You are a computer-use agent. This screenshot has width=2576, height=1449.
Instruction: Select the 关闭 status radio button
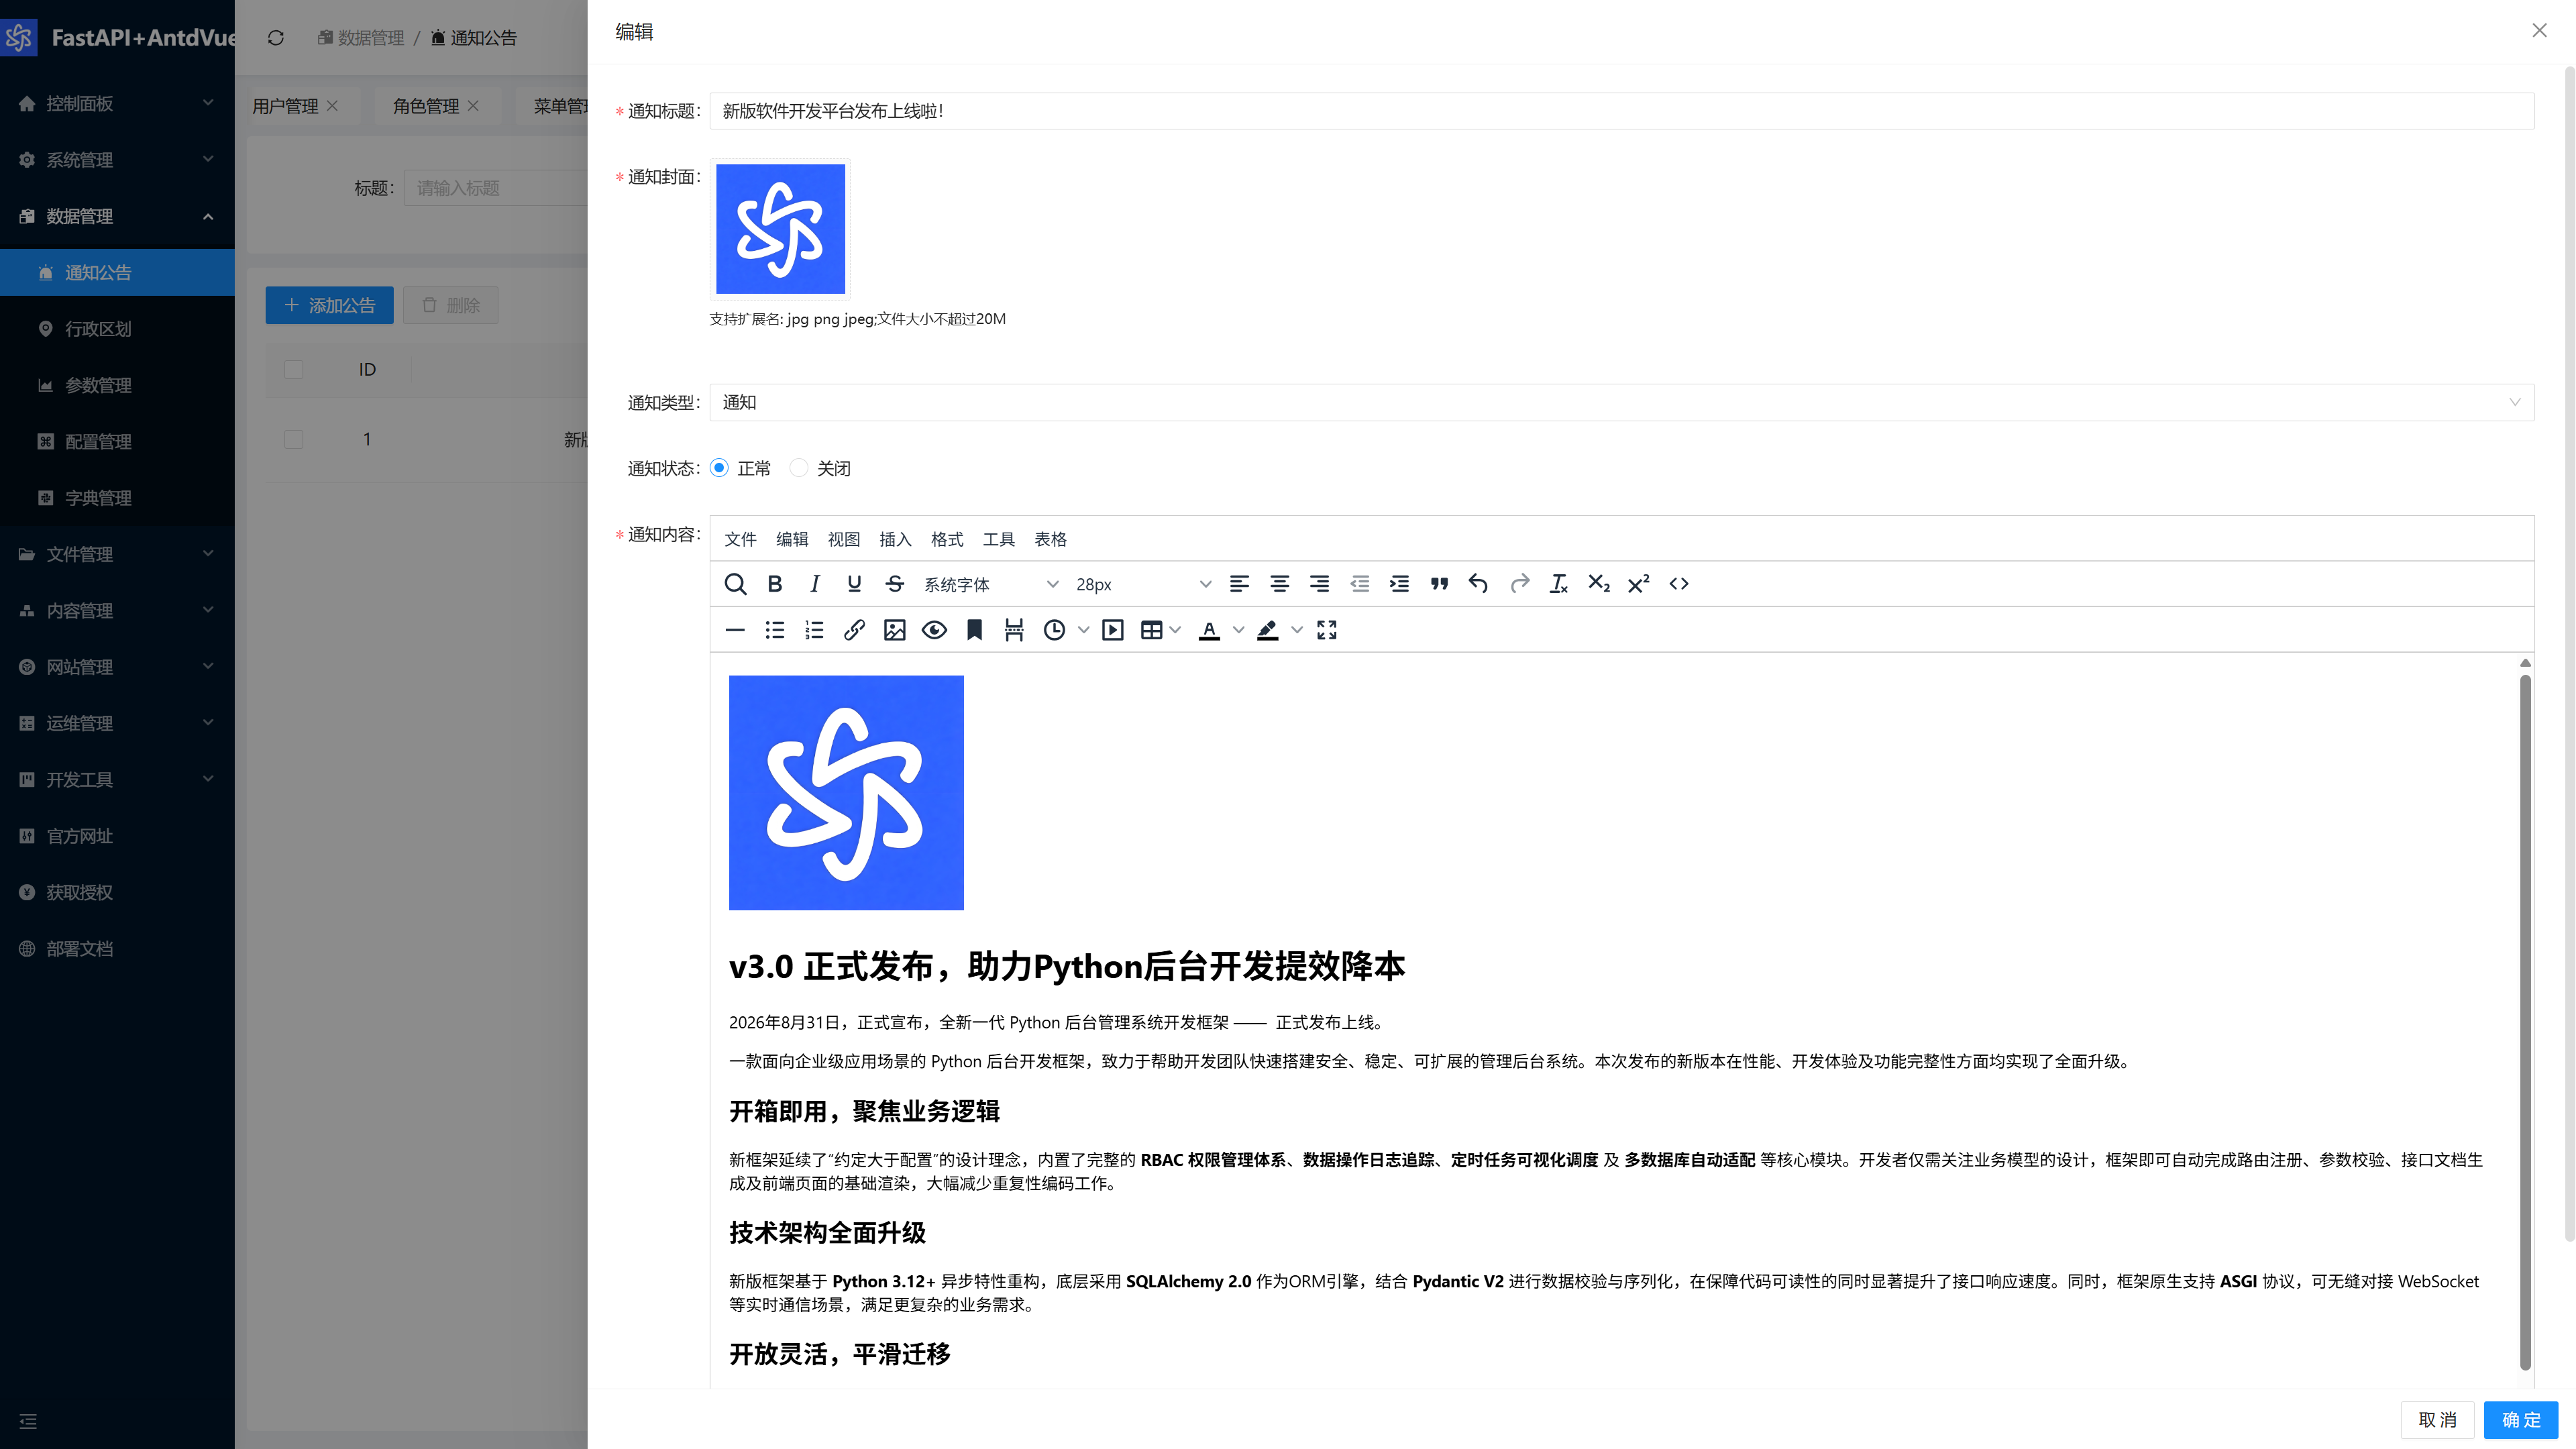(798, 468)
